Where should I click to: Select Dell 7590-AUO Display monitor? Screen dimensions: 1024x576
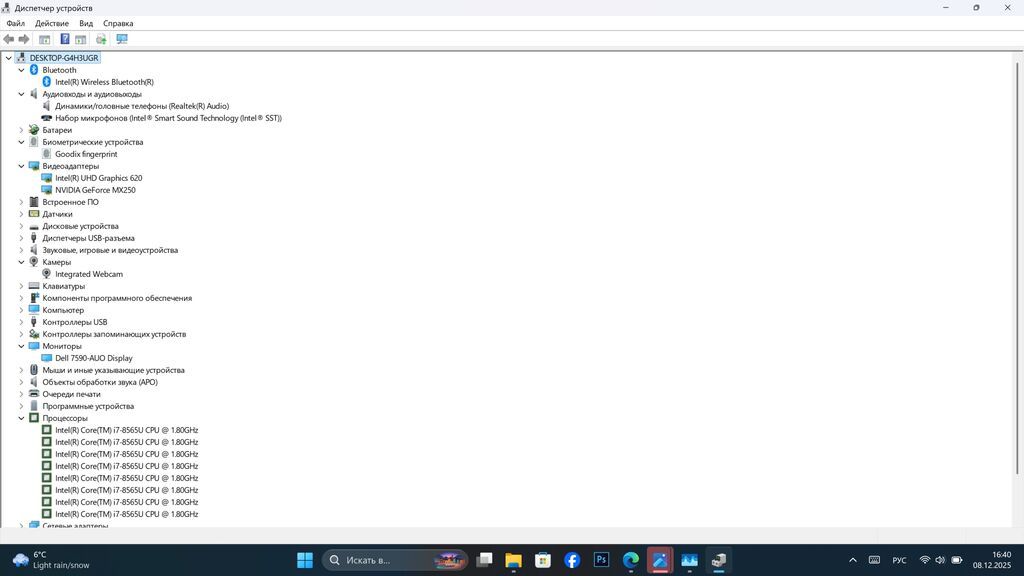[x=94, y=358]
